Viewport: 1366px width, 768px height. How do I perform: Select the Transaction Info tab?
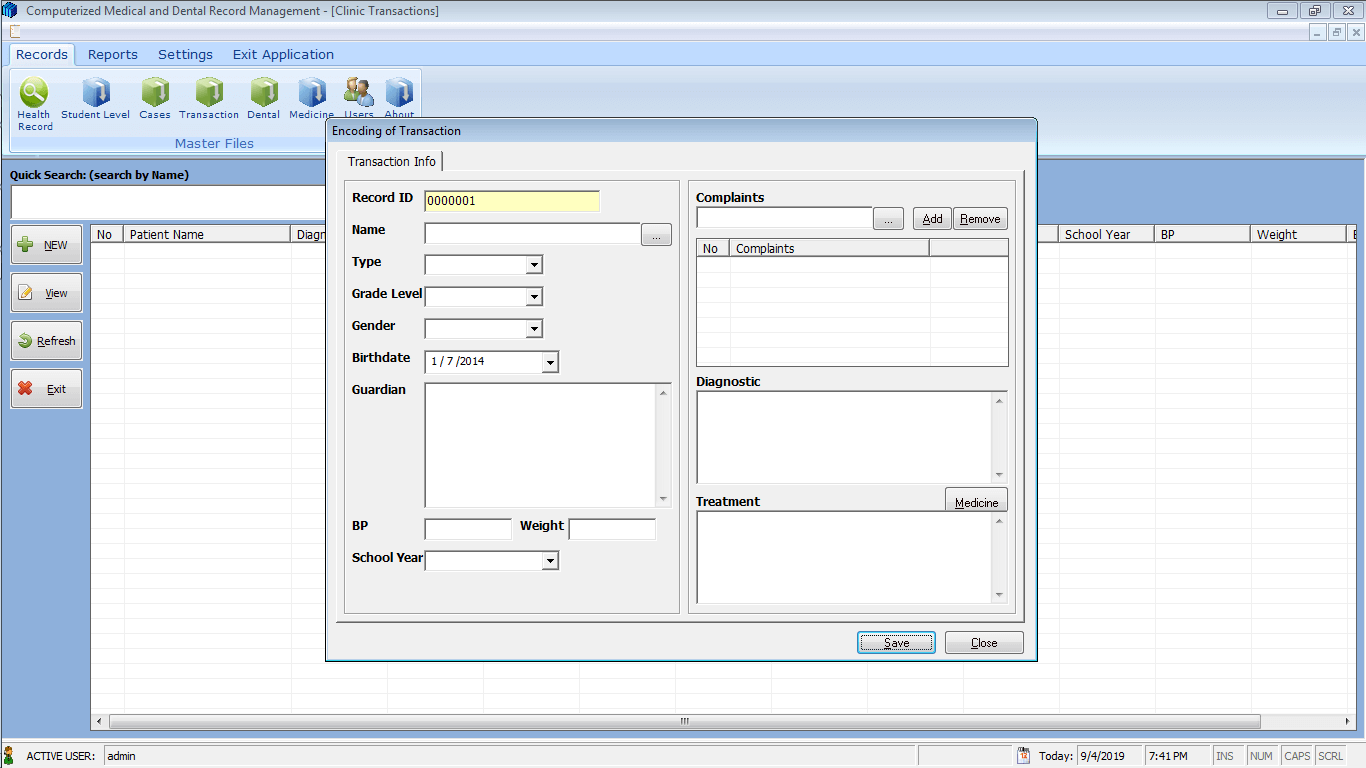tap(392, 161)
